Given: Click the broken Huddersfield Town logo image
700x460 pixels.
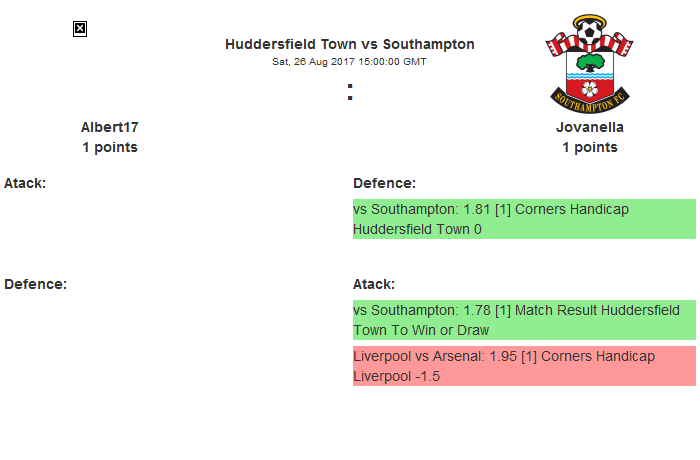Looking at the screenshot, I should click(x=80, y=29).
